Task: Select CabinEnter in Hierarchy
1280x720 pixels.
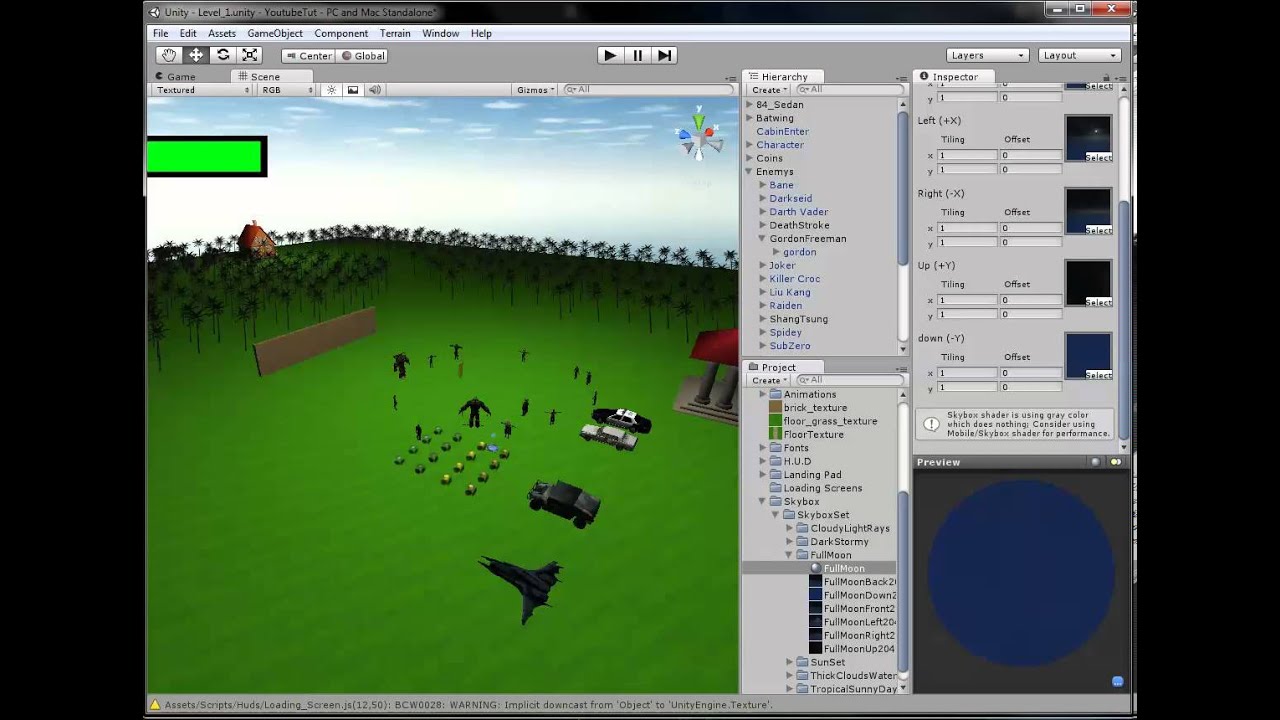Action: coord(782,131)
